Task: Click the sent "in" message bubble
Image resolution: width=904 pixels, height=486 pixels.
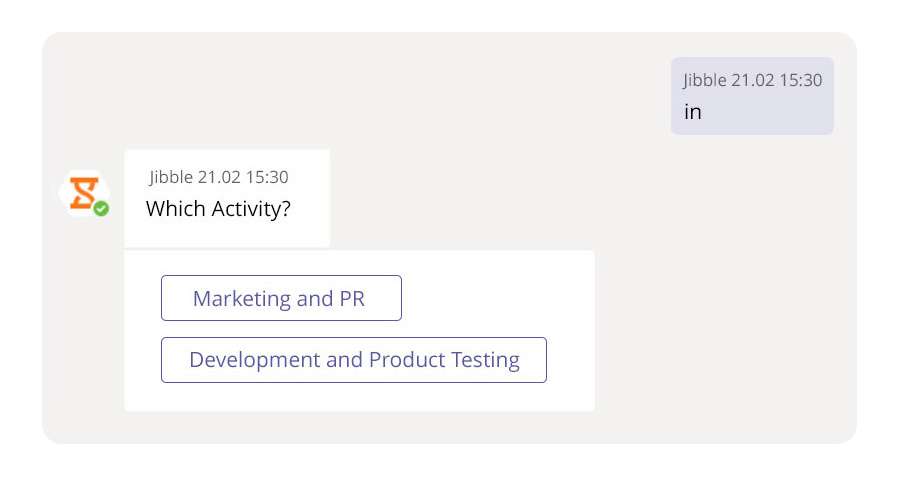Action: (752, 96)
